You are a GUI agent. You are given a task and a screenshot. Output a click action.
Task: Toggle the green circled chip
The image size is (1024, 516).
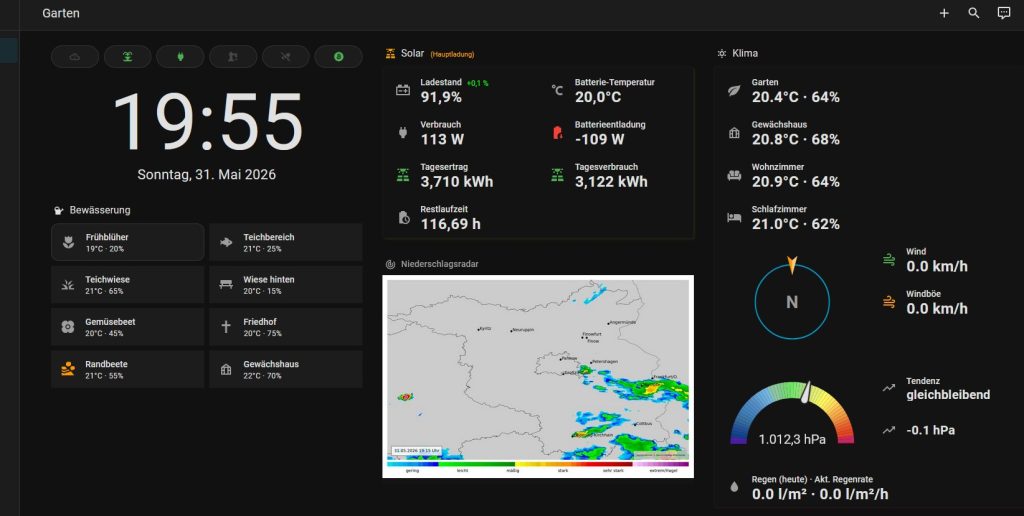click(x=338, y=57)
